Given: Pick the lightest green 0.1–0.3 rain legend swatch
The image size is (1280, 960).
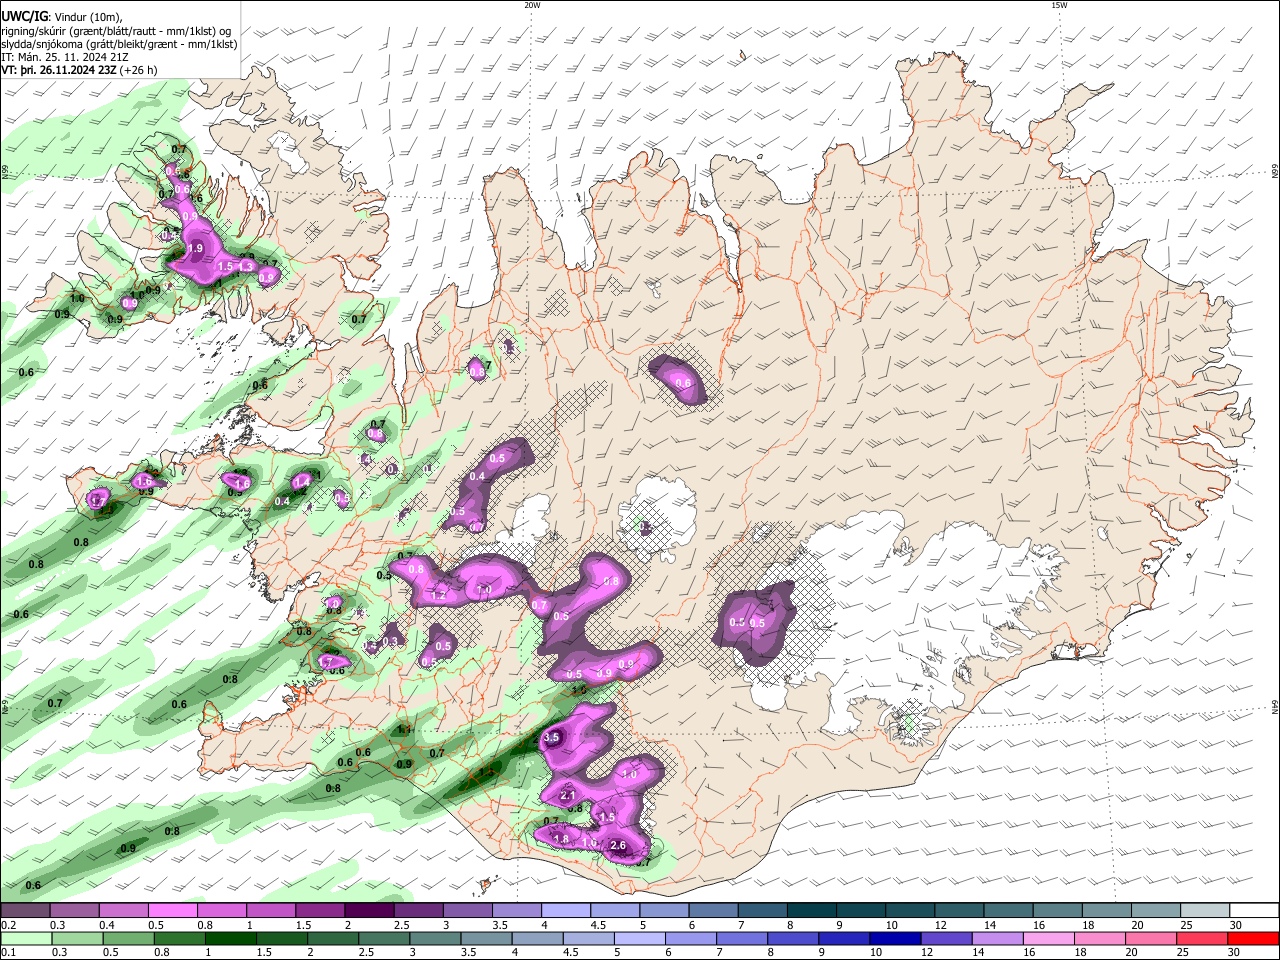Looking at the screenshot, I should click(x=27, y=938).
